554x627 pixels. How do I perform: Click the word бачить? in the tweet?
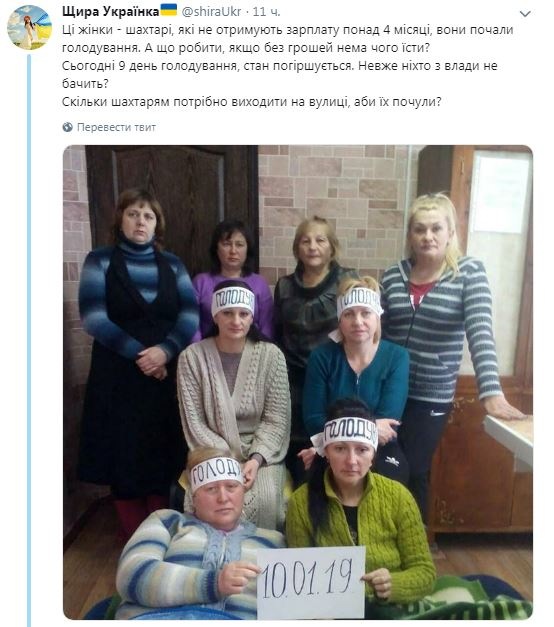85,84
